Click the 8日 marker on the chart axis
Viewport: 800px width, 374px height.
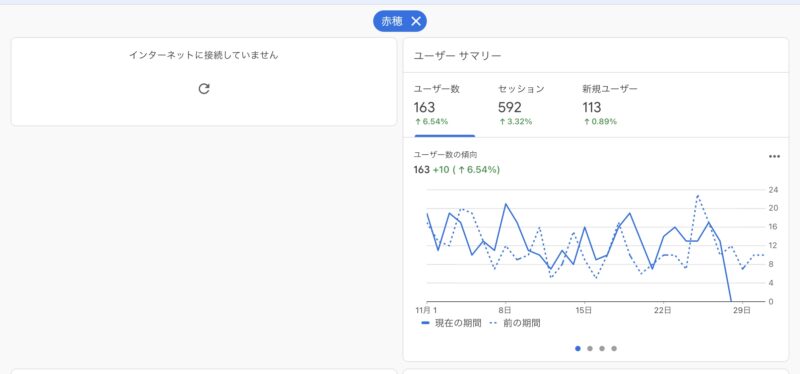click(x=505, y=310)
